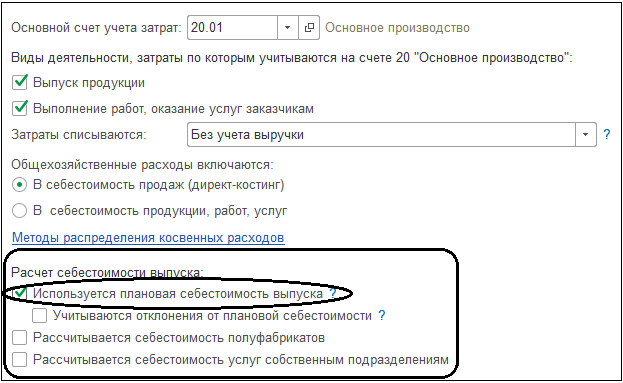Select В себестоимость продукции, работ, услуг radio

(x=19, y=211)
